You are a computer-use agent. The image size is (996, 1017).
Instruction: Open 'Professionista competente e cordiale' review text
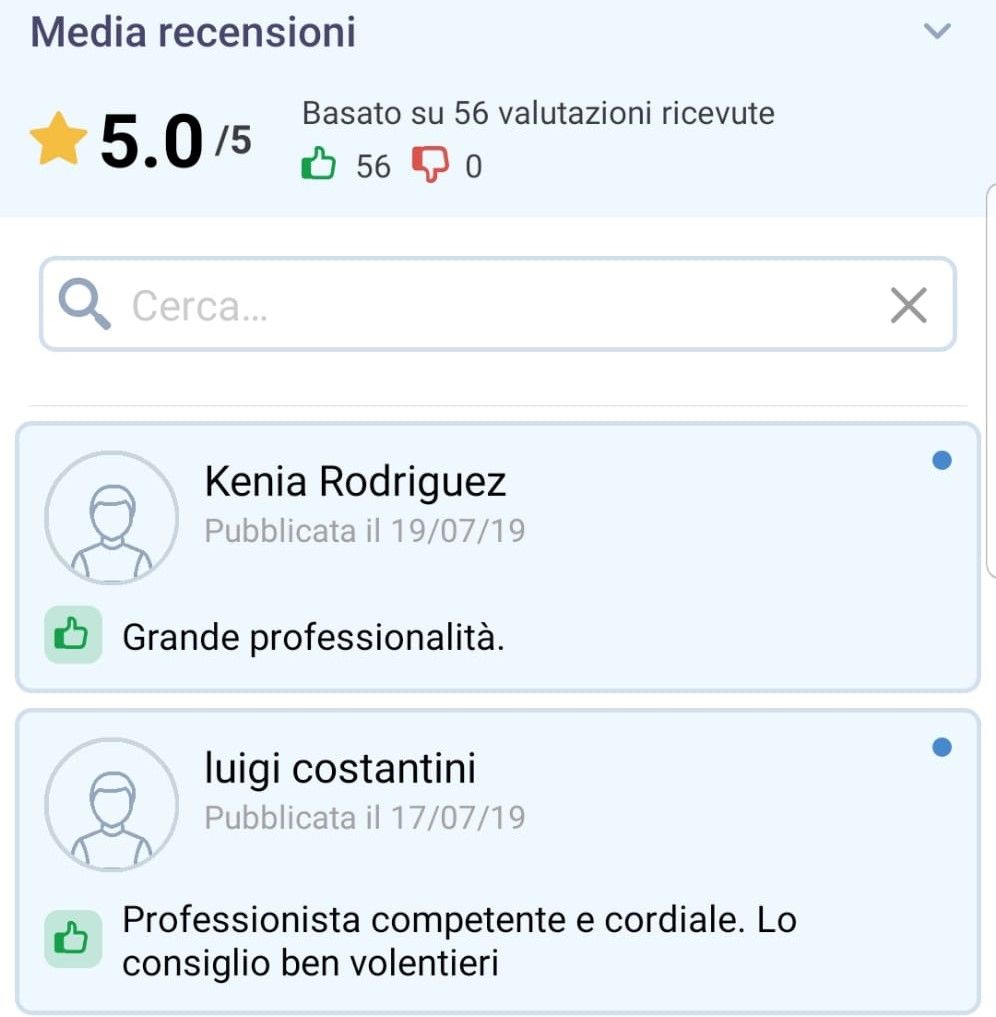click(458, 941)
